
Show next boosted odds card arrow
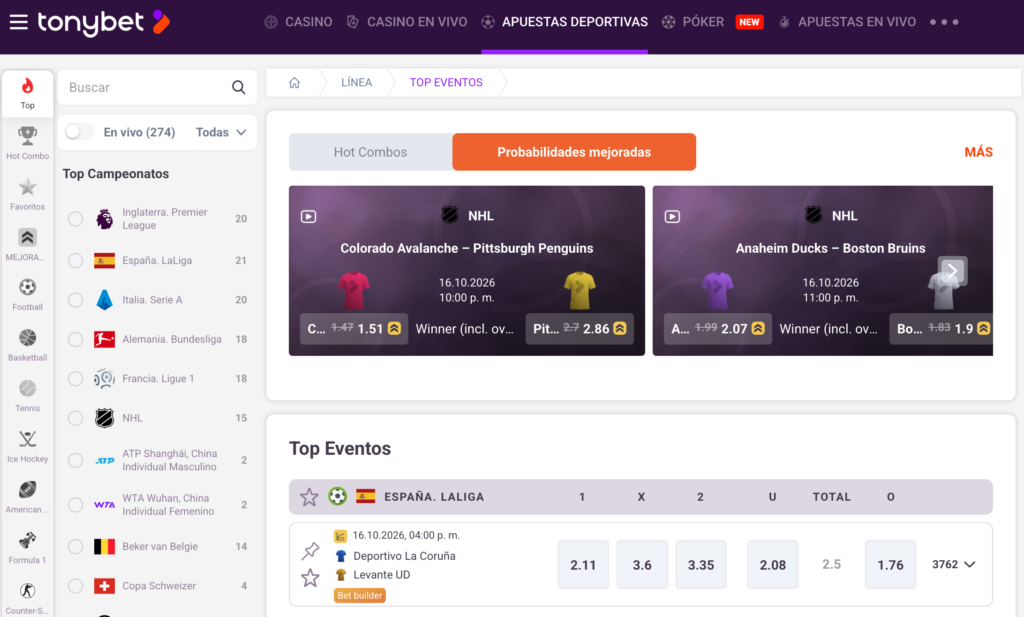point(952,270)
